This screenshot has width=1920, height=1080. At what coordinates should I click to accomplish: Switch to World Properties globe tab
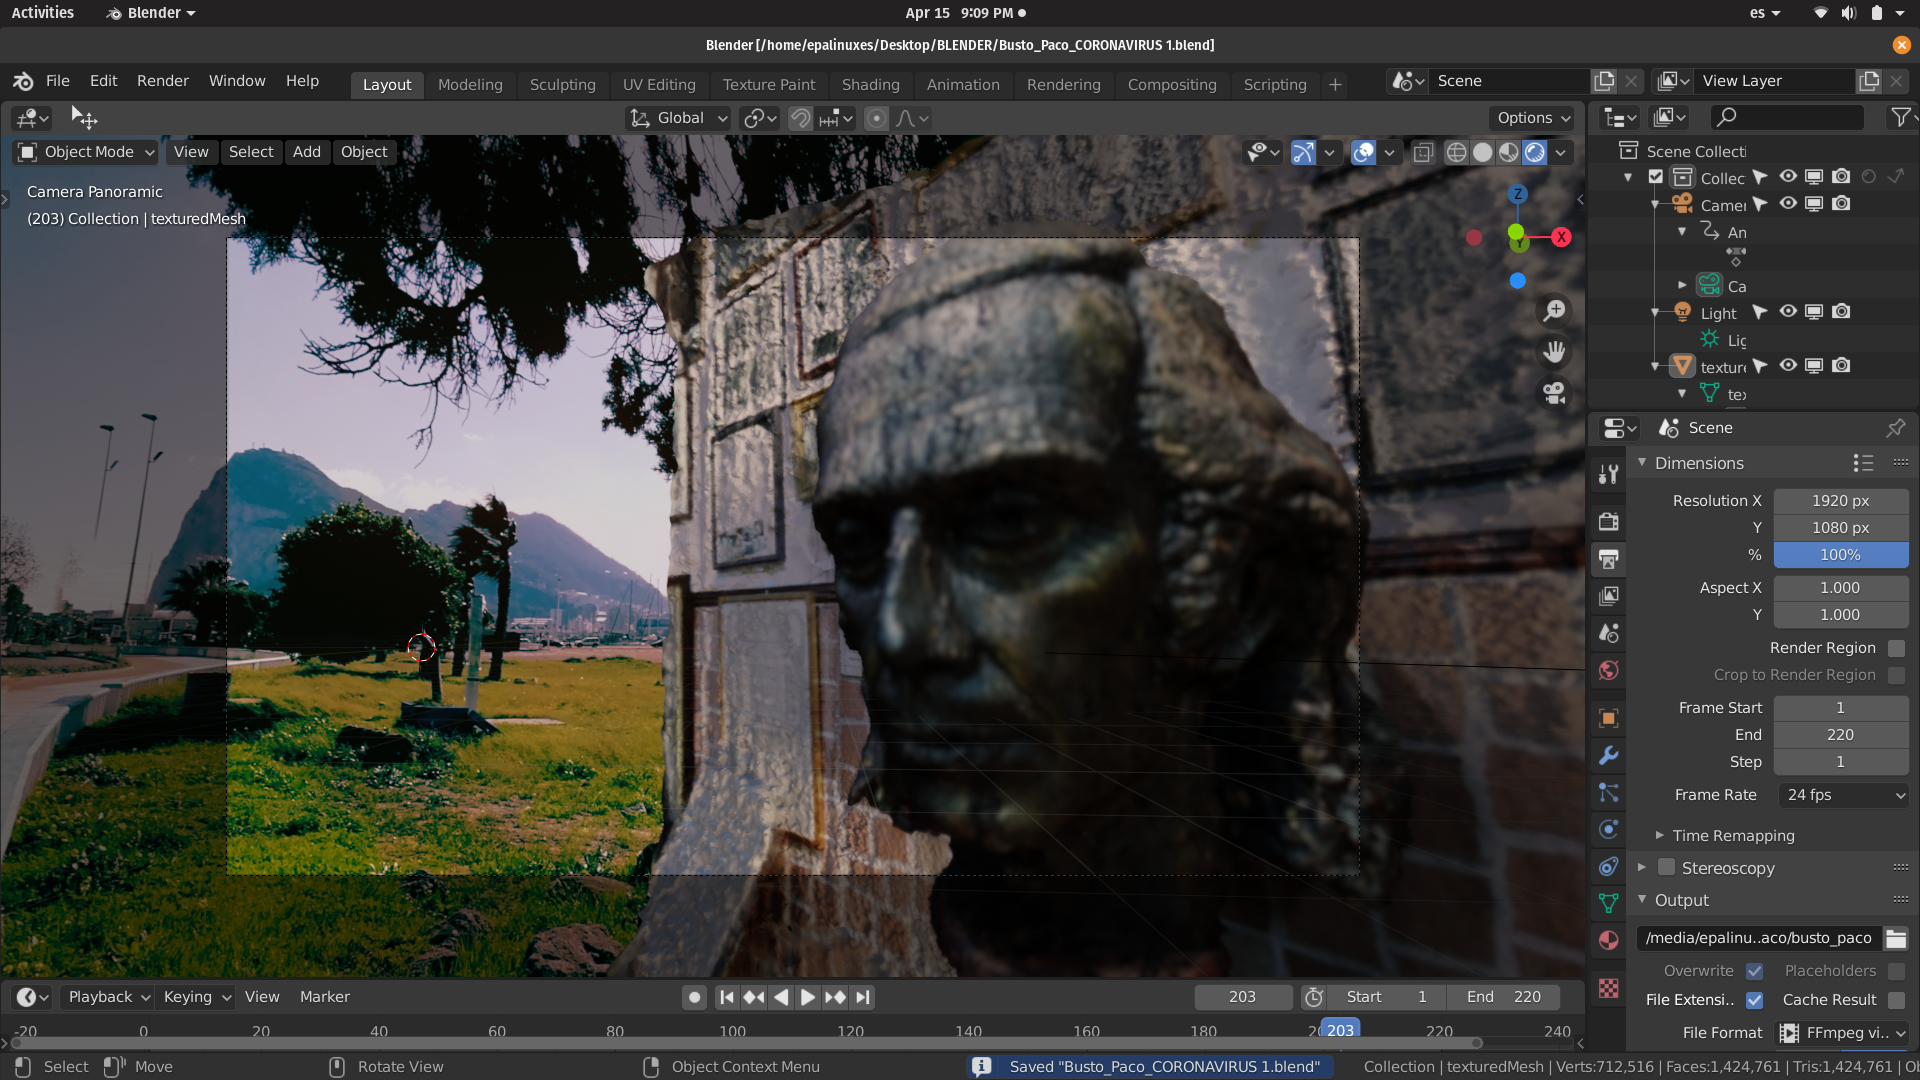[1609, 669]
